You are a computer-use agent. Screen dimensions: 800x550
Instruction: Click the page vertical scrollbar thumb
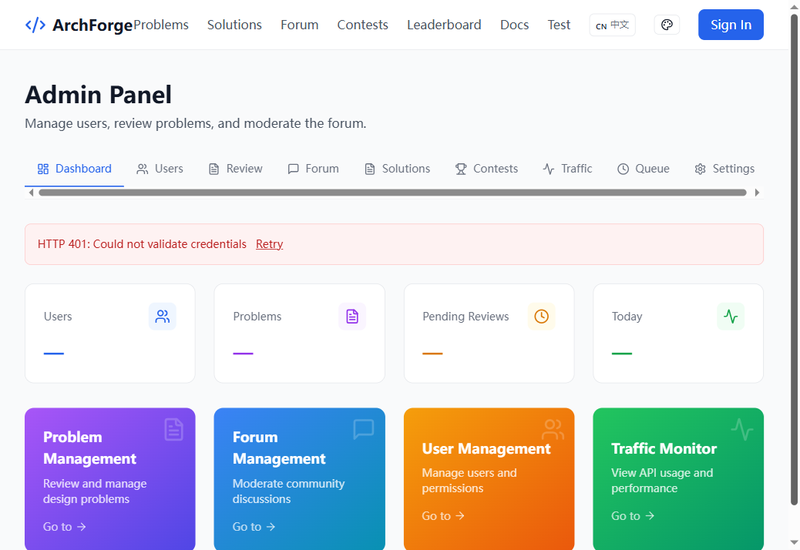[794, 259]
